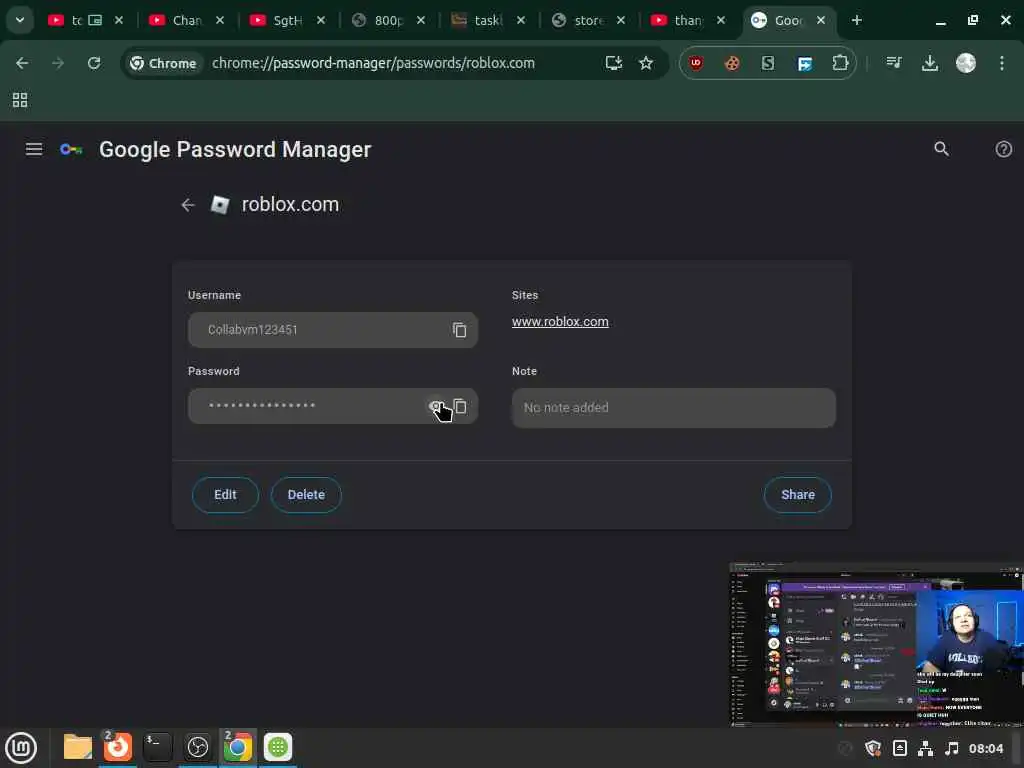1024x768 pixels.
Task: Open the Linux Mint start menu
Action: (21, 748)
